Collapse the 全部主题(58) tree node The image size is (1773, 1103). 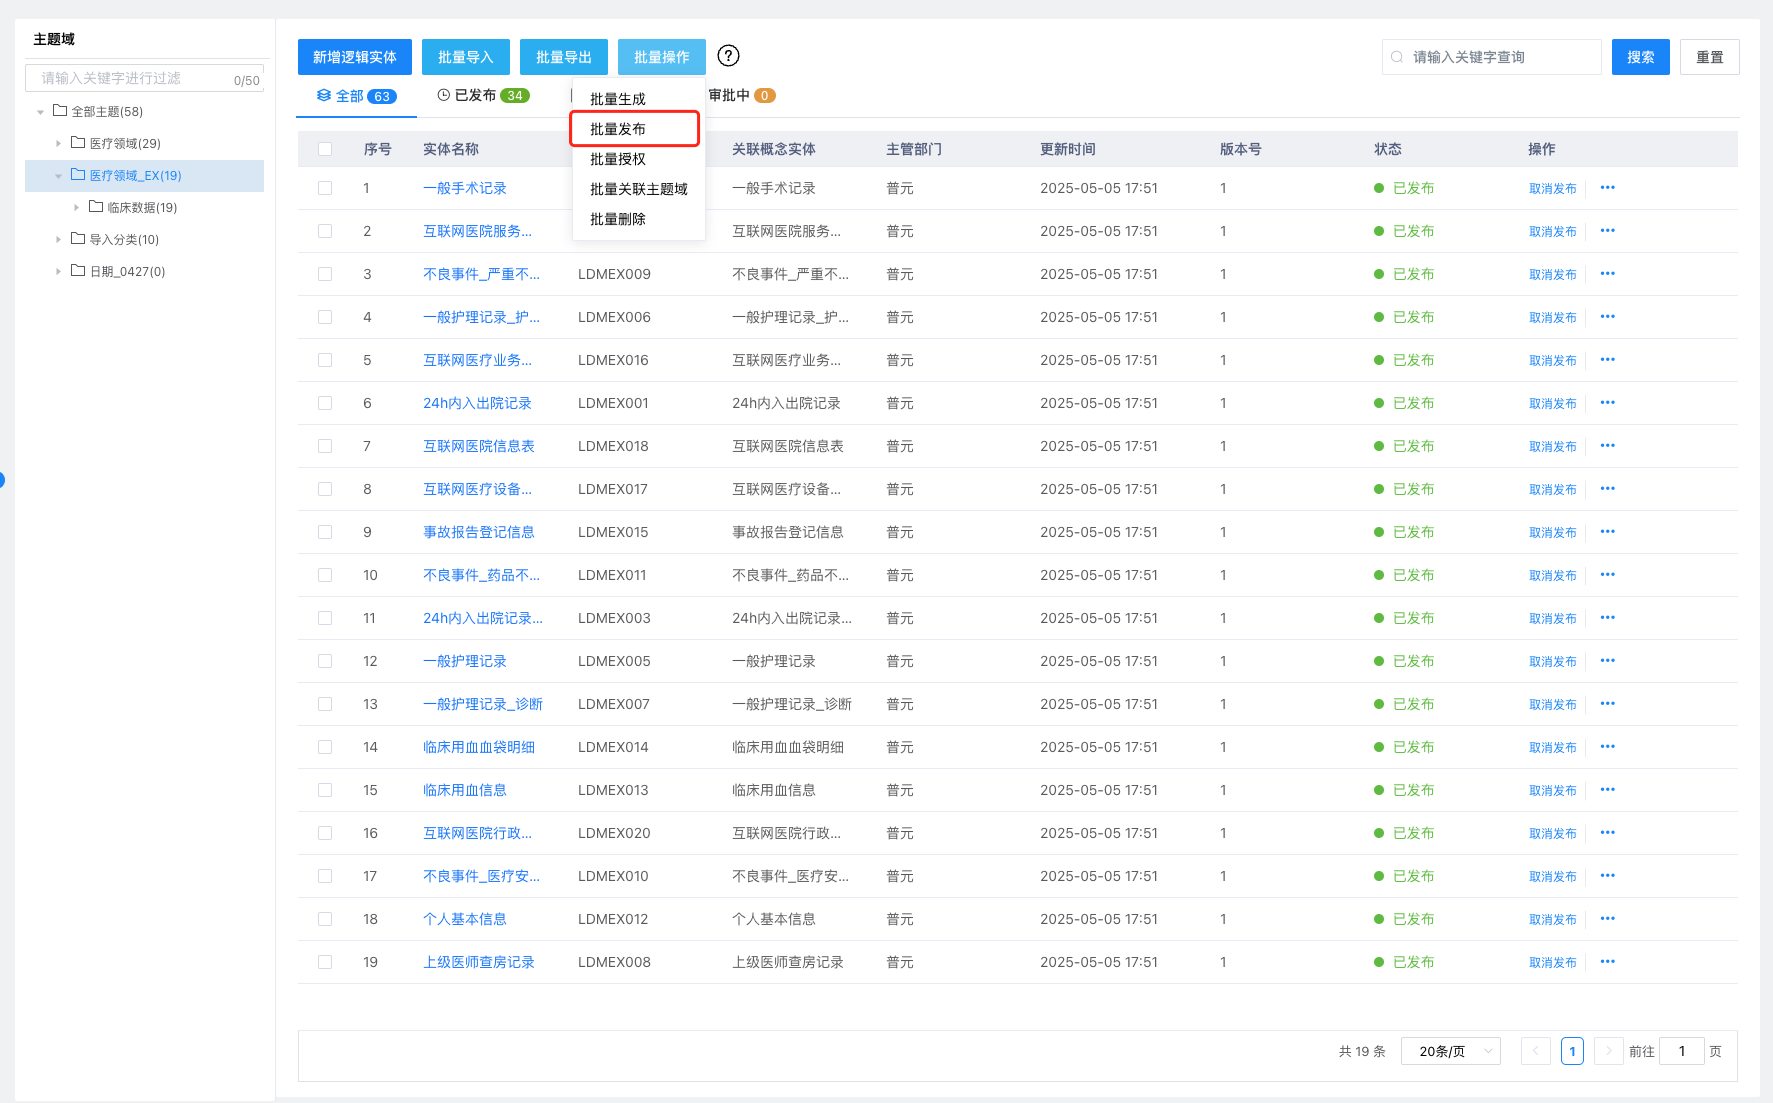[40, 111]
